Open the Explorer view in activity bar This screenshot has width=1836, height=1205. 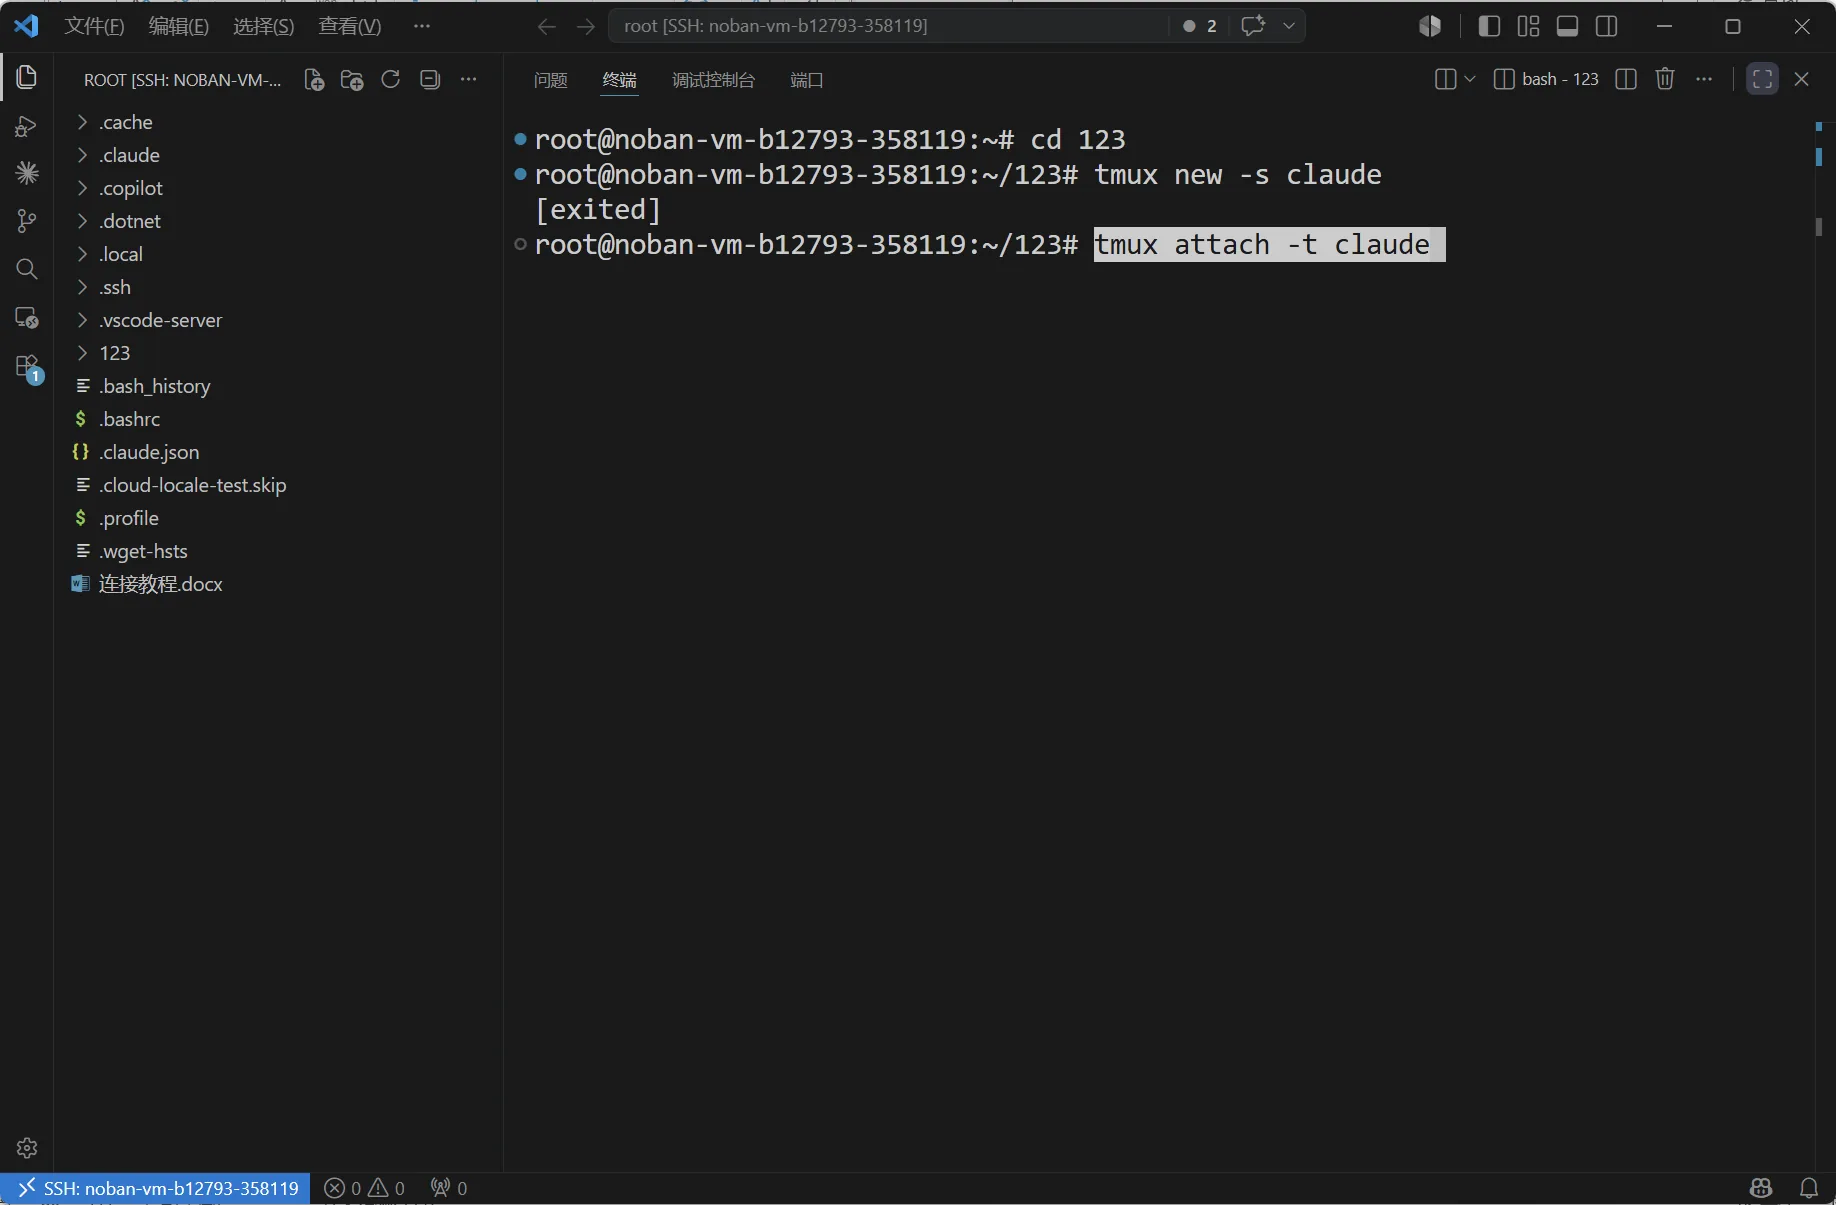click(27, 77)
